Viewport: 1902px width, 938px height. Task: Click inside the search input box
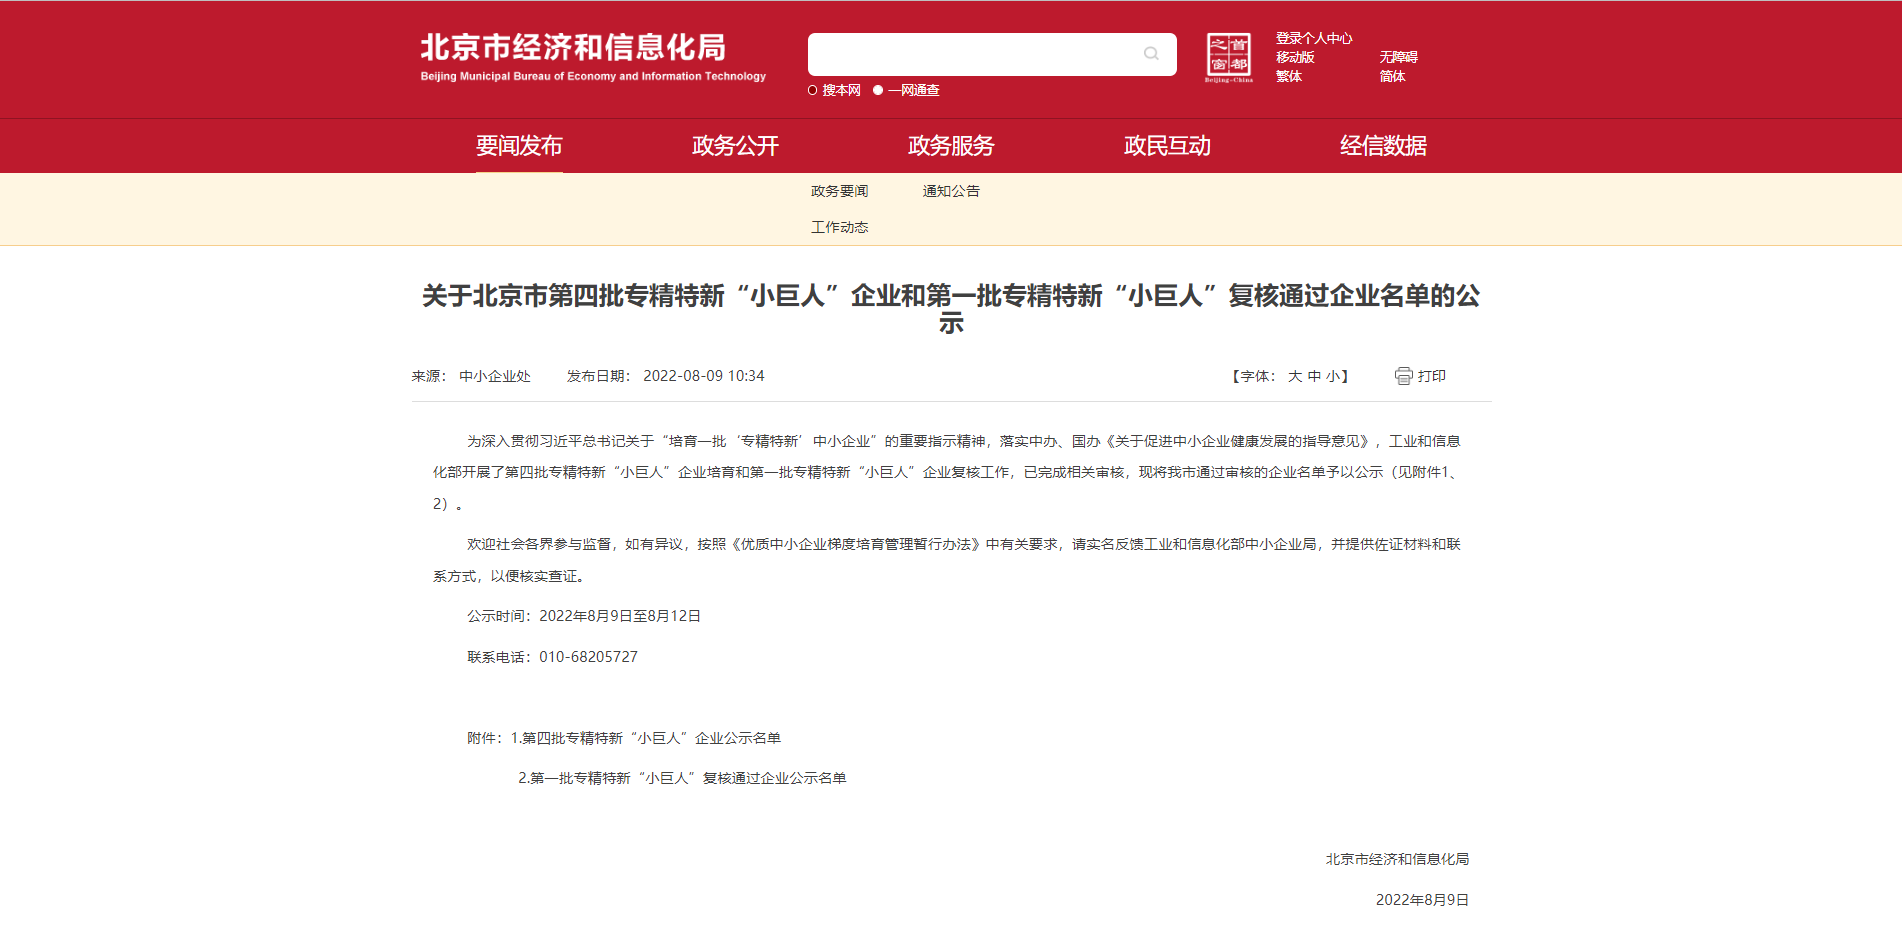(970, 54)
